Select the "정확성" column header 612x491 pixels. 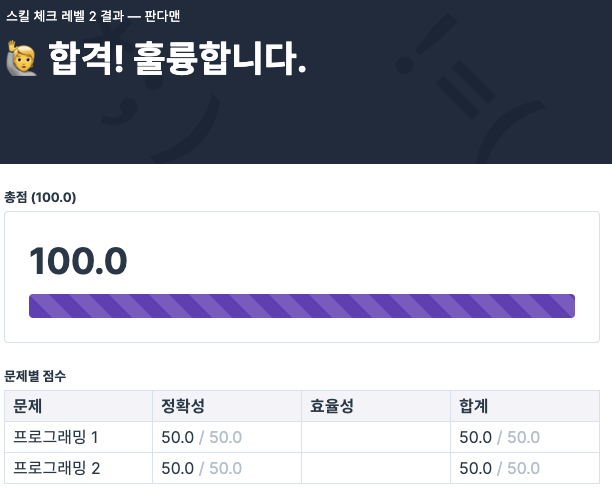click(x=183, y=406)
